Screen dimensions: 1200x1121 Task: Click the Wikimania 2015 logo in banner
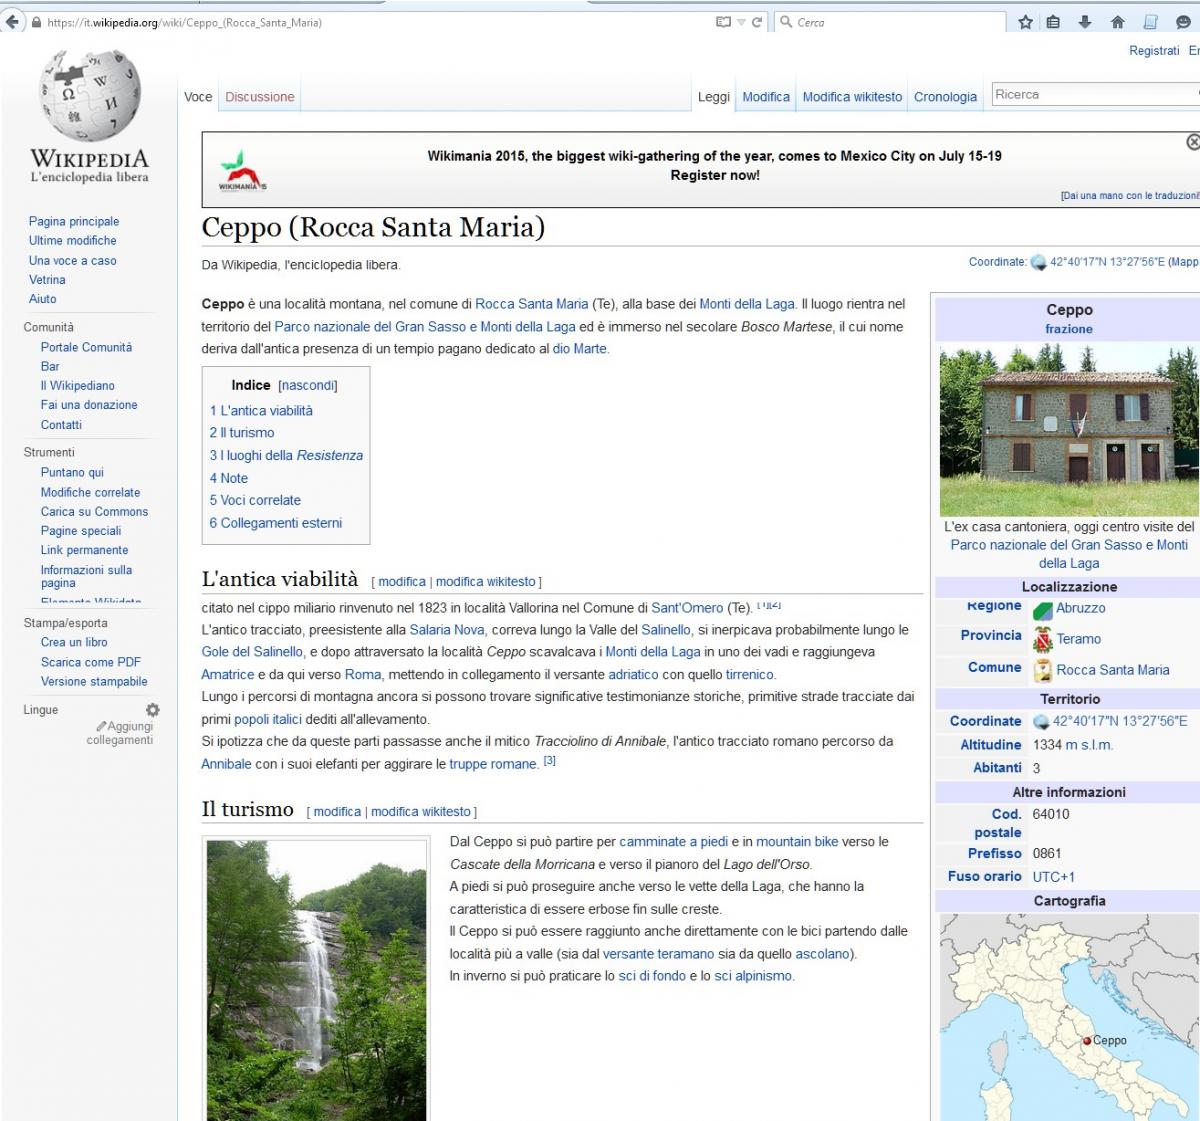point(243,170)
